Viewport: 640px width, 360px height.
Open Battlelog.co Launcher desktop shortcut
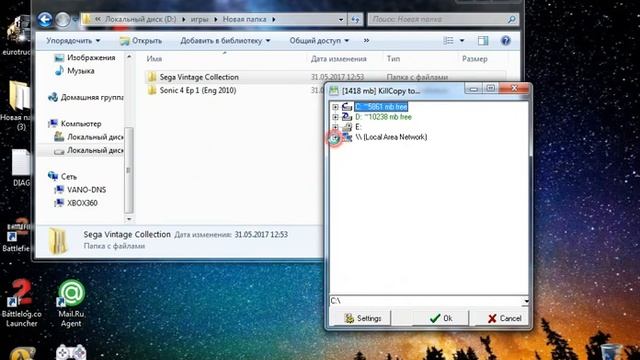[x=21, y=303]
